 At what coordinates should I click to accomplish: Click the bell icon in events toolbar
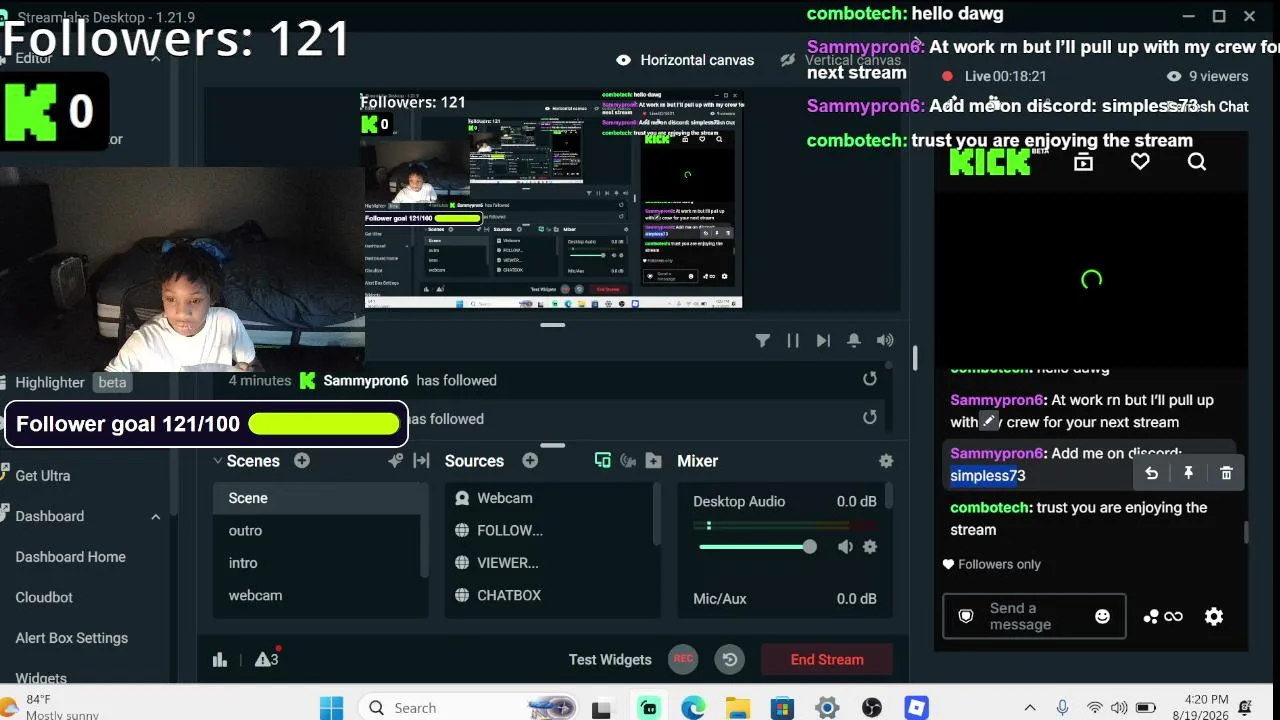click(854, 341)
